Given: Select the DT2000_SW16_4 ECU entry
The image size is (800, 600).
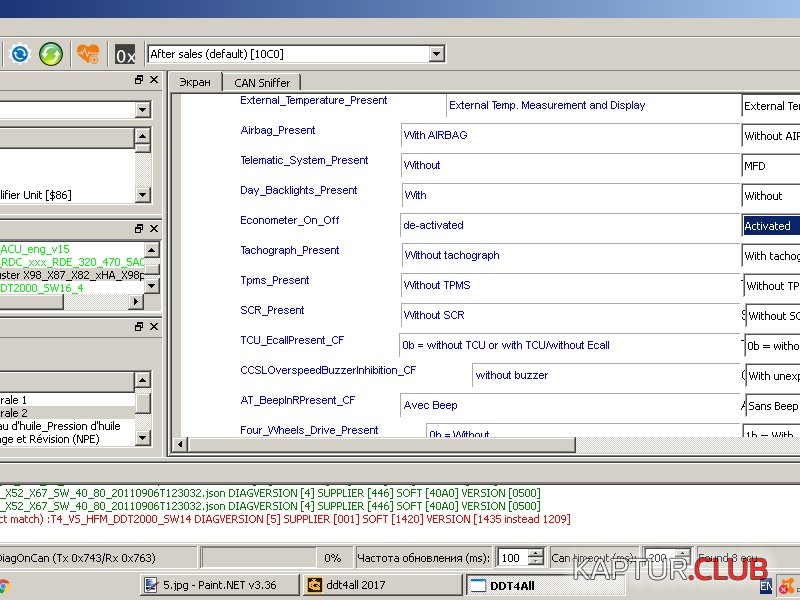Looking at the screenshot, I should (x=42, y=288).
